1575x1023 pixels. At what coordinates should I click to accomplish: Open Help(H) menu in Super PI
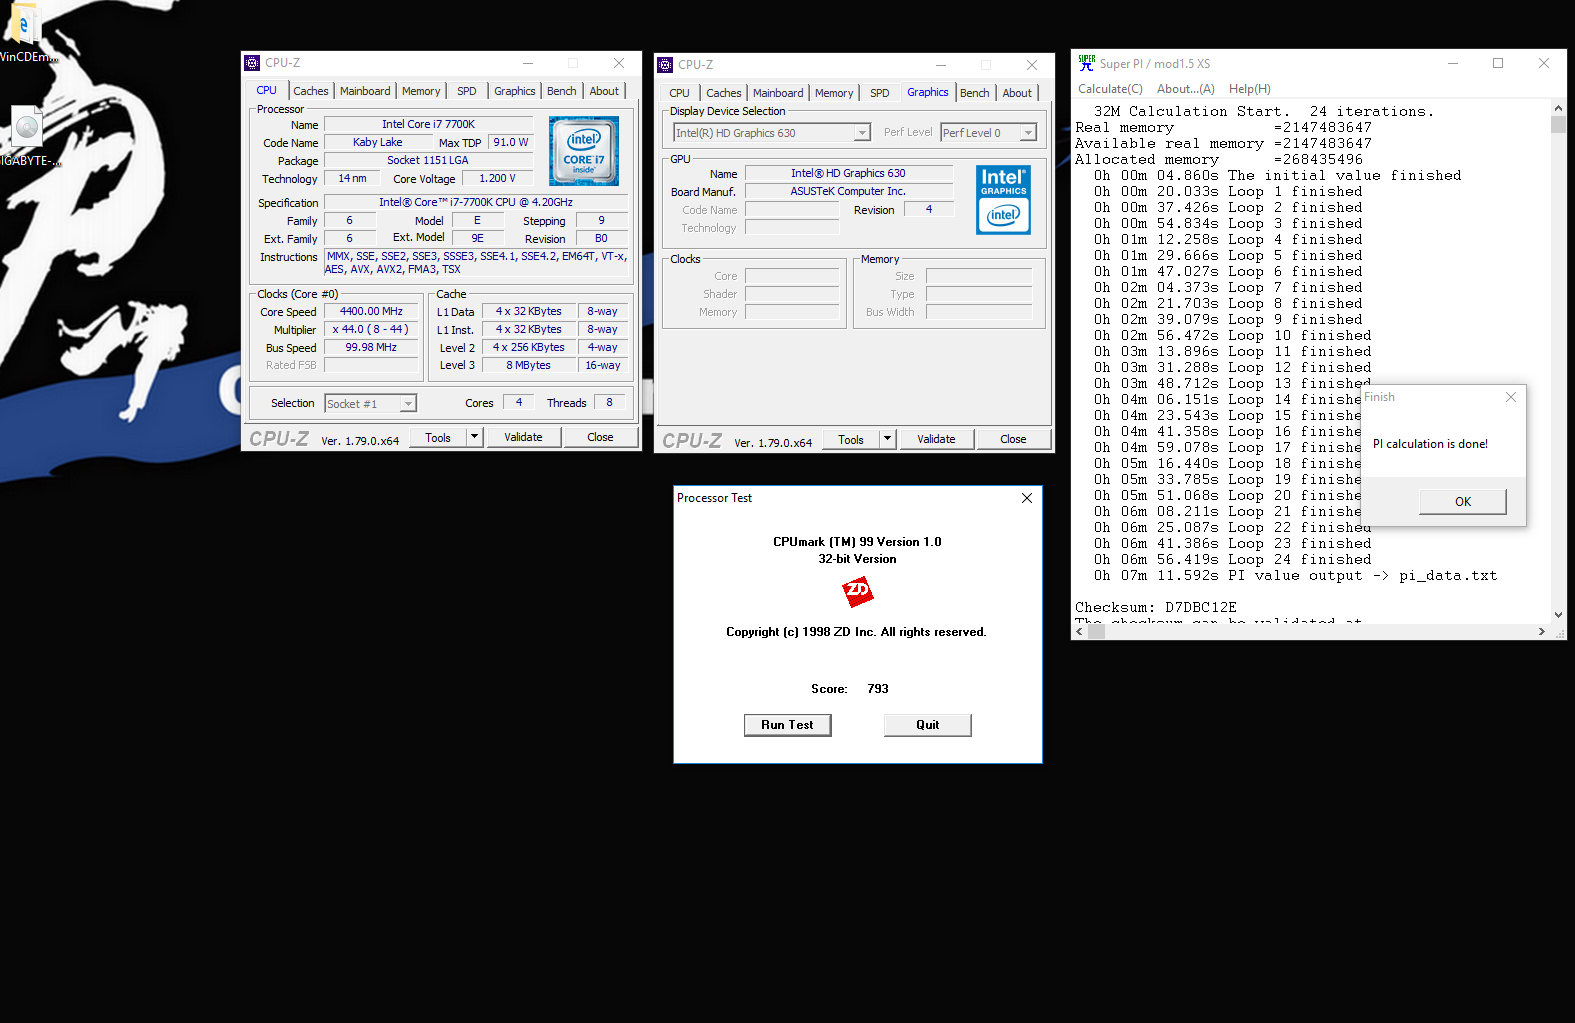(x=1250, y=89)
